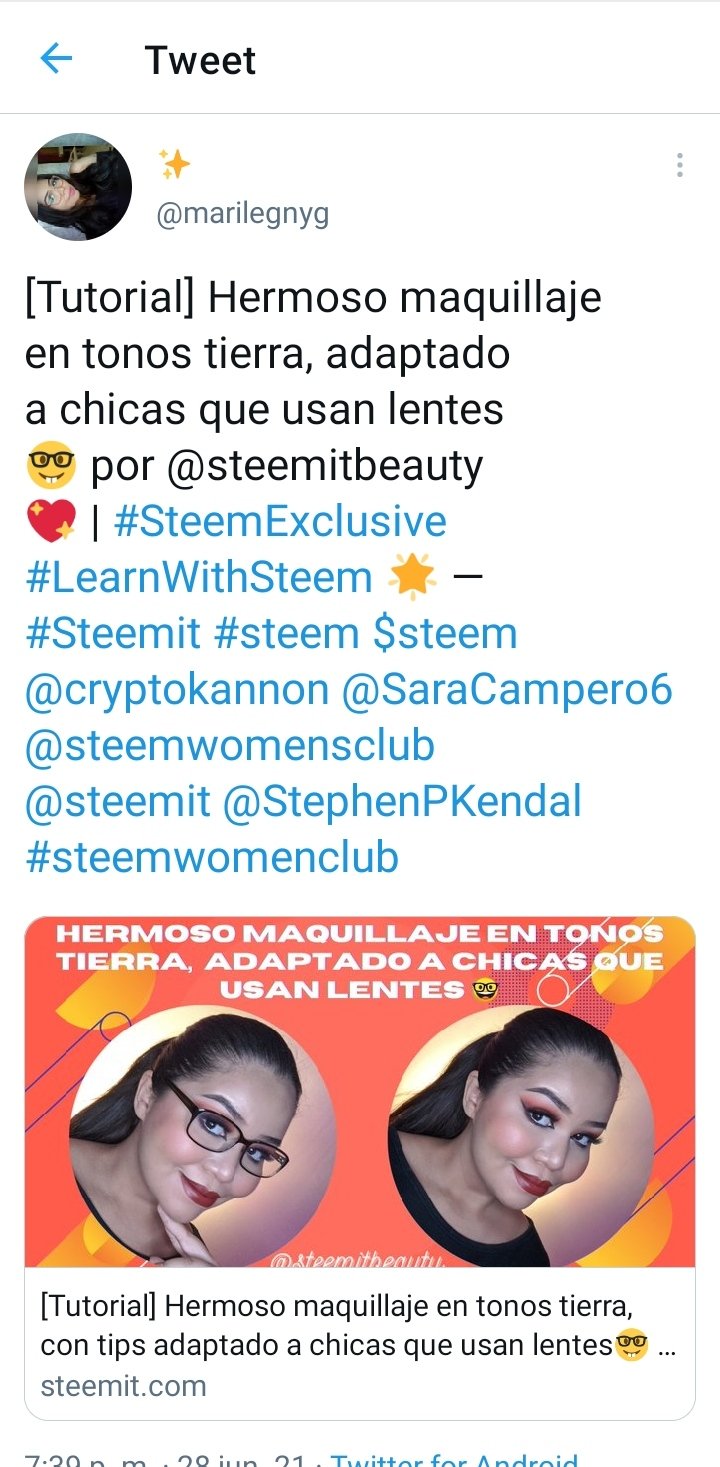The image size is (720, 1467).
Task: Select the sparkles emoji display name
Action: point(174,165)
